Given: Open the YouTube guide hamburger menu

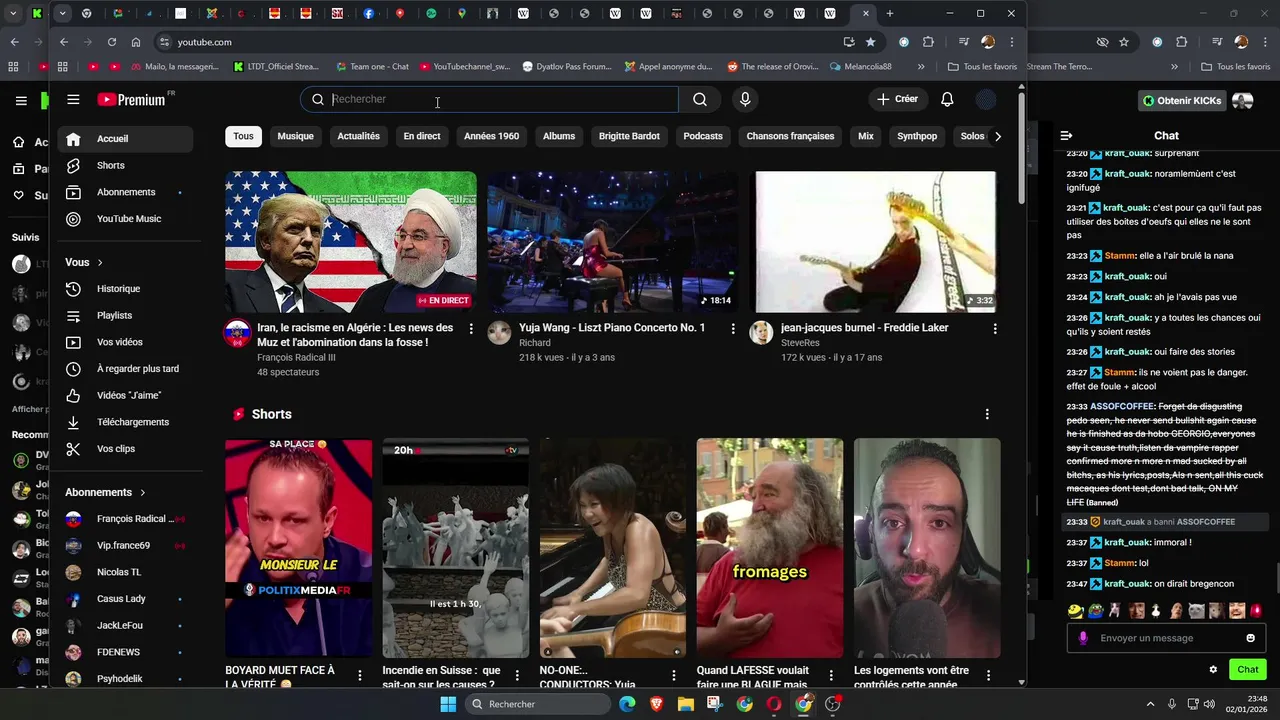Looking at the screenshot, I should (73, 99).
